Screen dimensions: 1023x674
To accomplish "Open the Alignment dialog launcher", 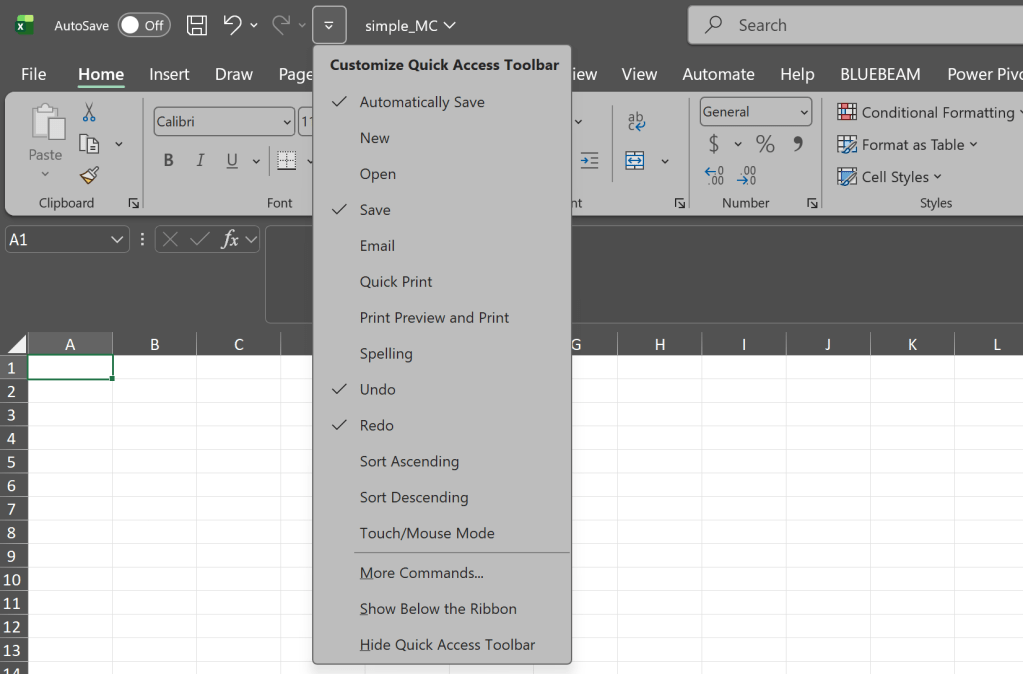I will coord(680,204).
